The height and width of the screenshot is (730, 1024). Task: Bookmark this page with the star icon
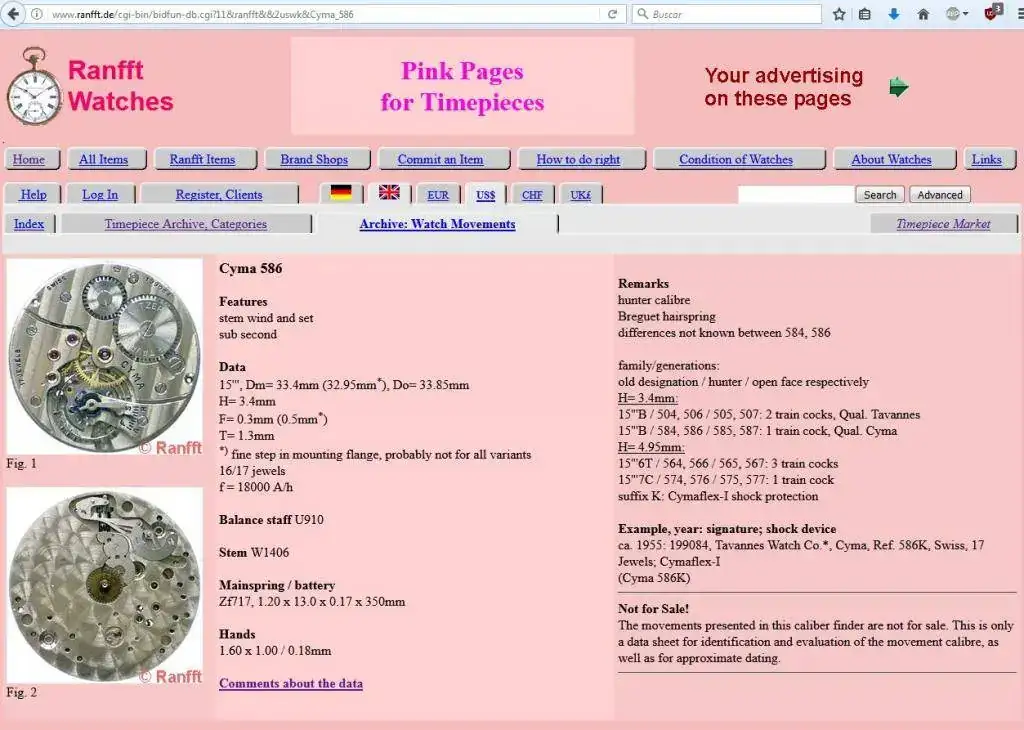click(x=839, y=14)
